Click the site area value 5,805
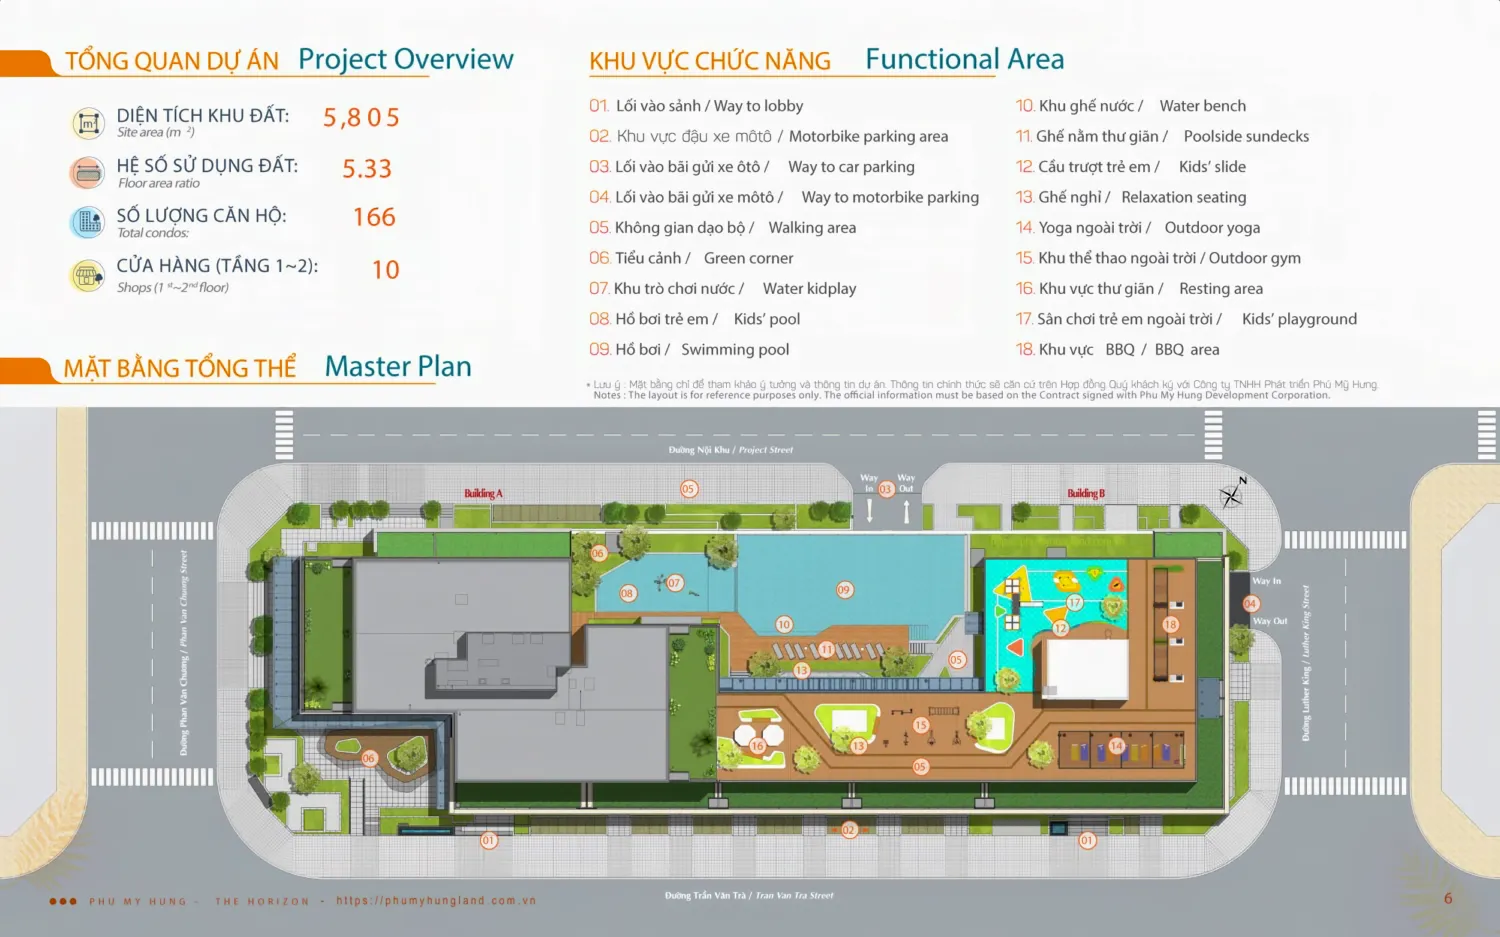 [361, 118]
